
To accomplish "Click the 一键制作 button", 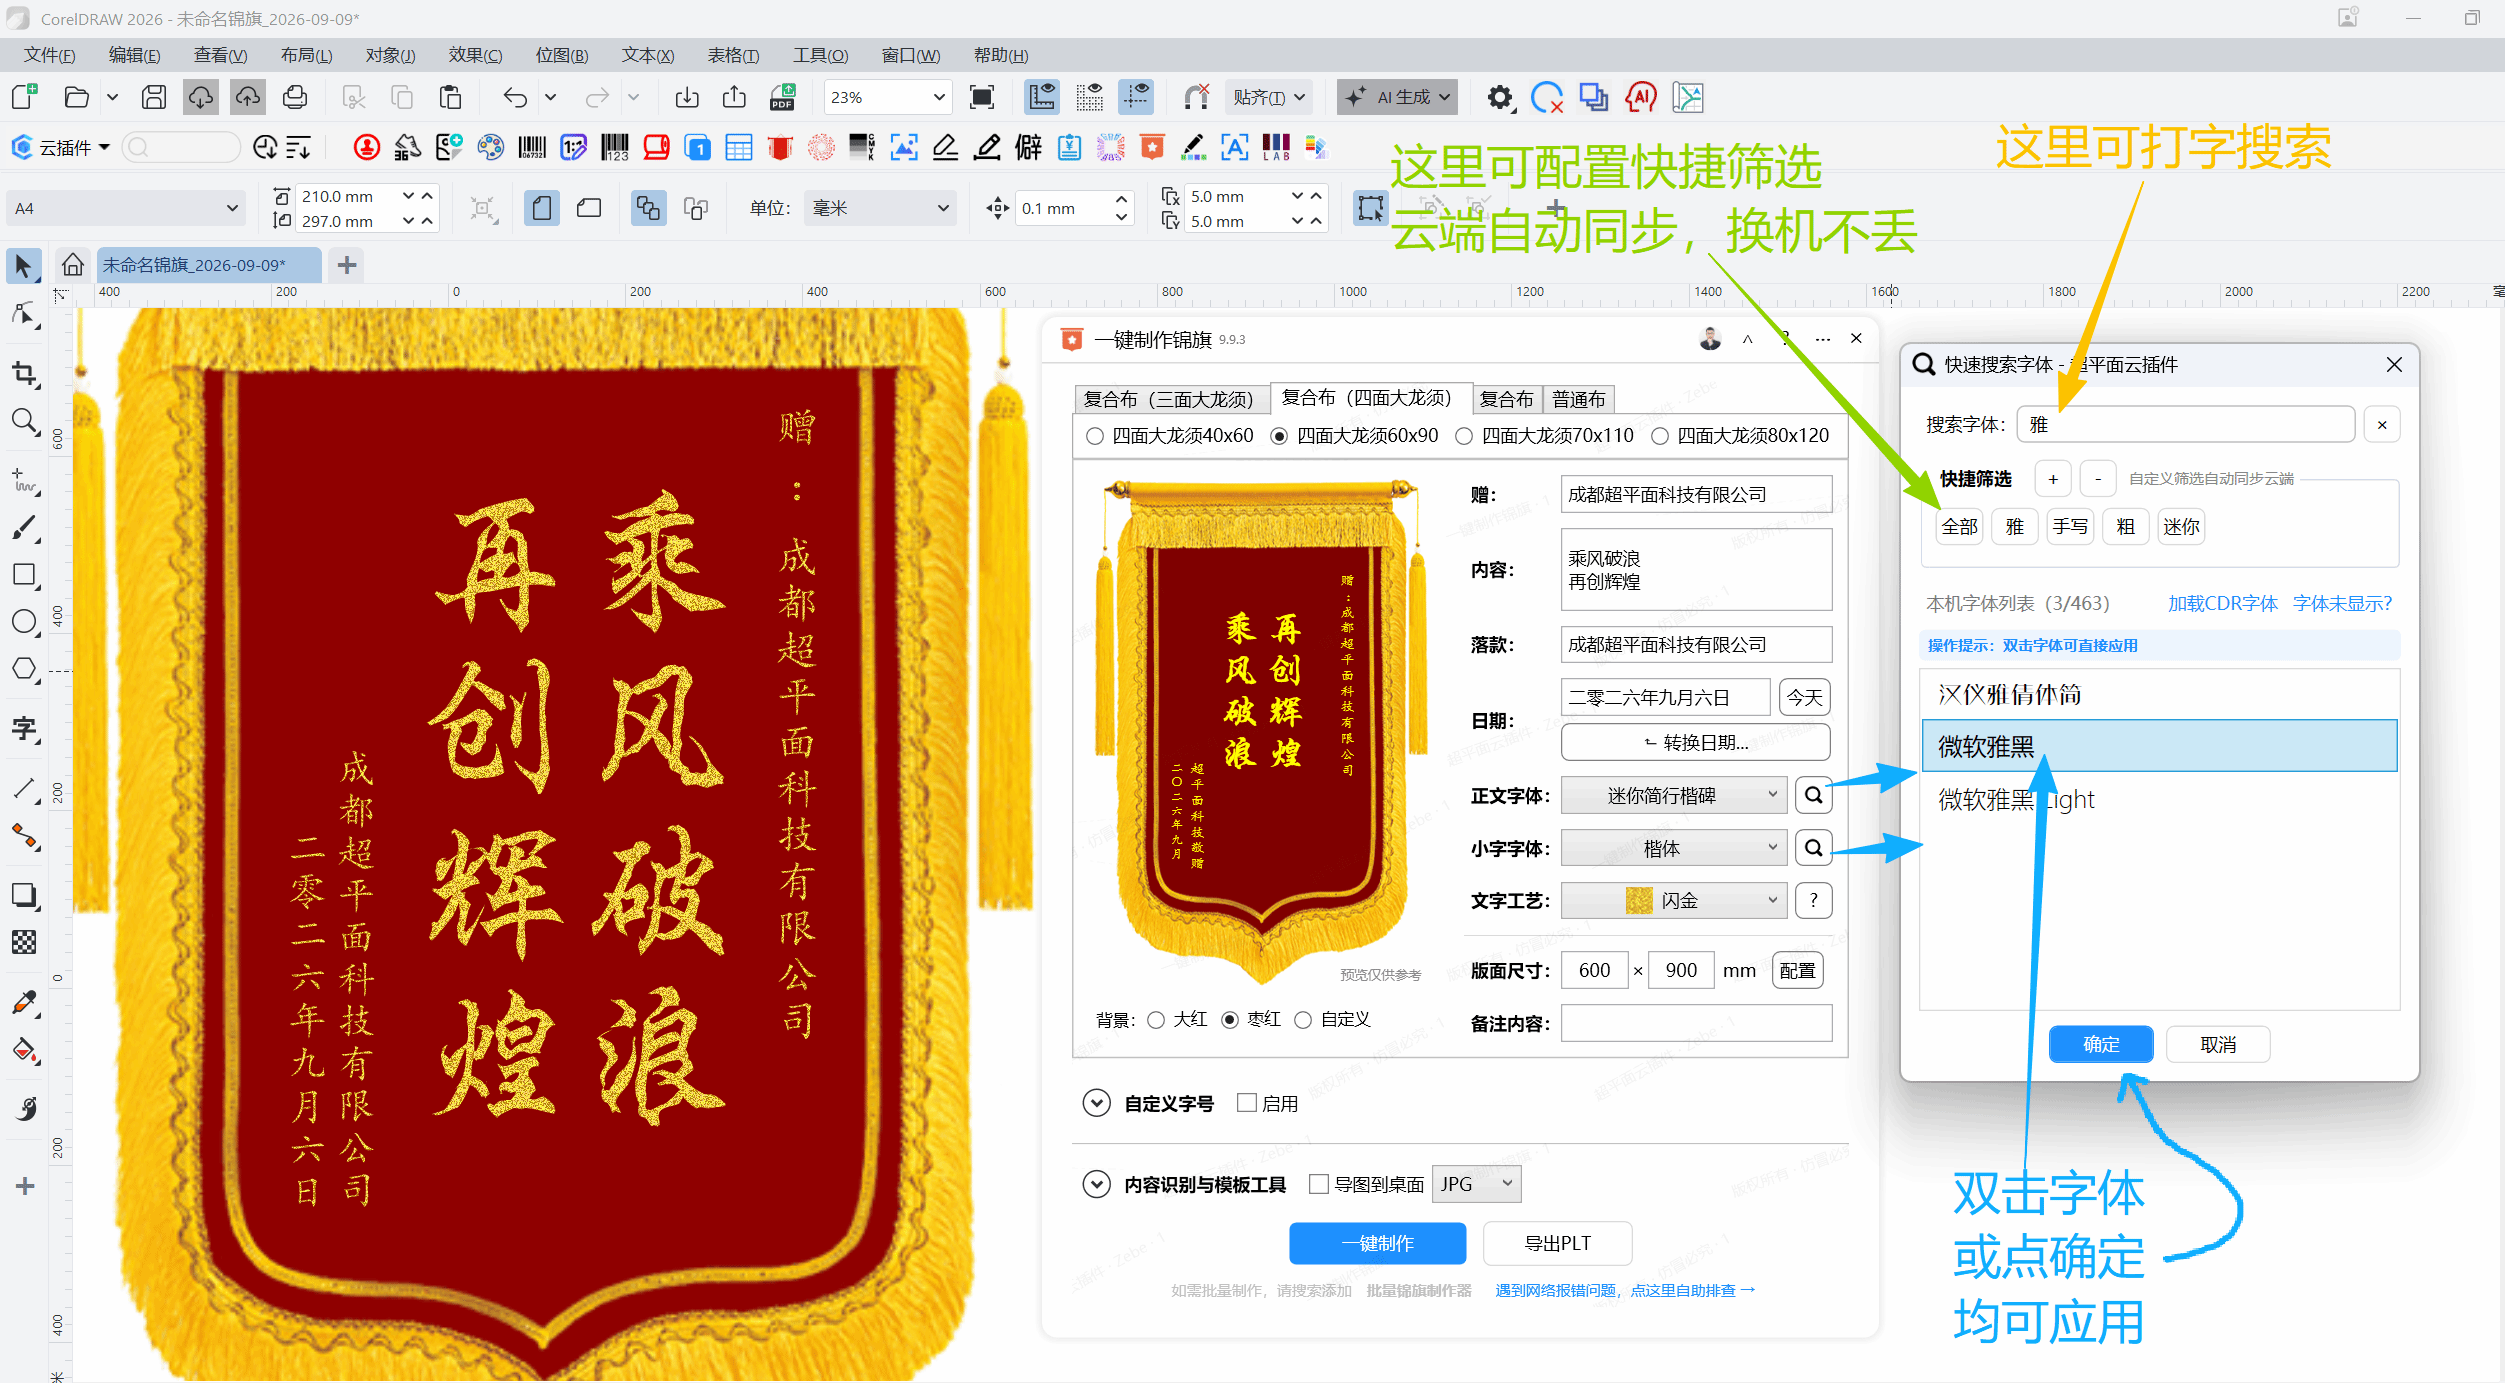I will point(1377,1243).
